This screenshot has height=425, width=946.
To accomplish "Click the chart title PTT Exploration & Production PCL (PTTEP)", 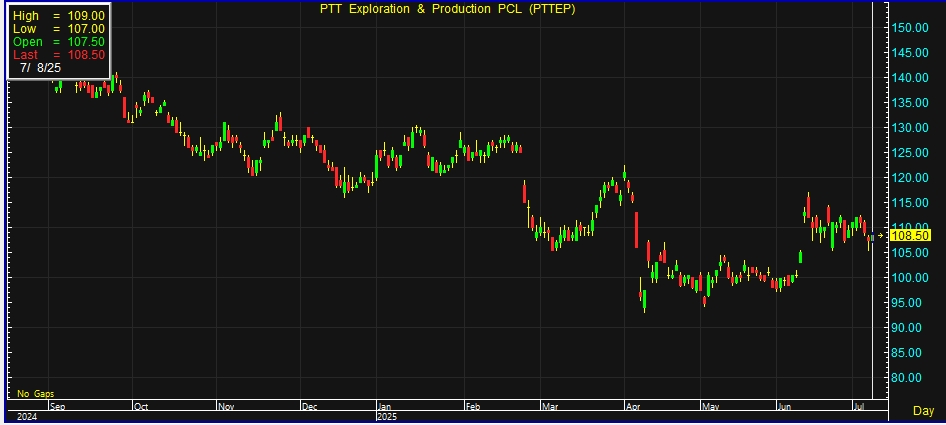I will [446, 8].
